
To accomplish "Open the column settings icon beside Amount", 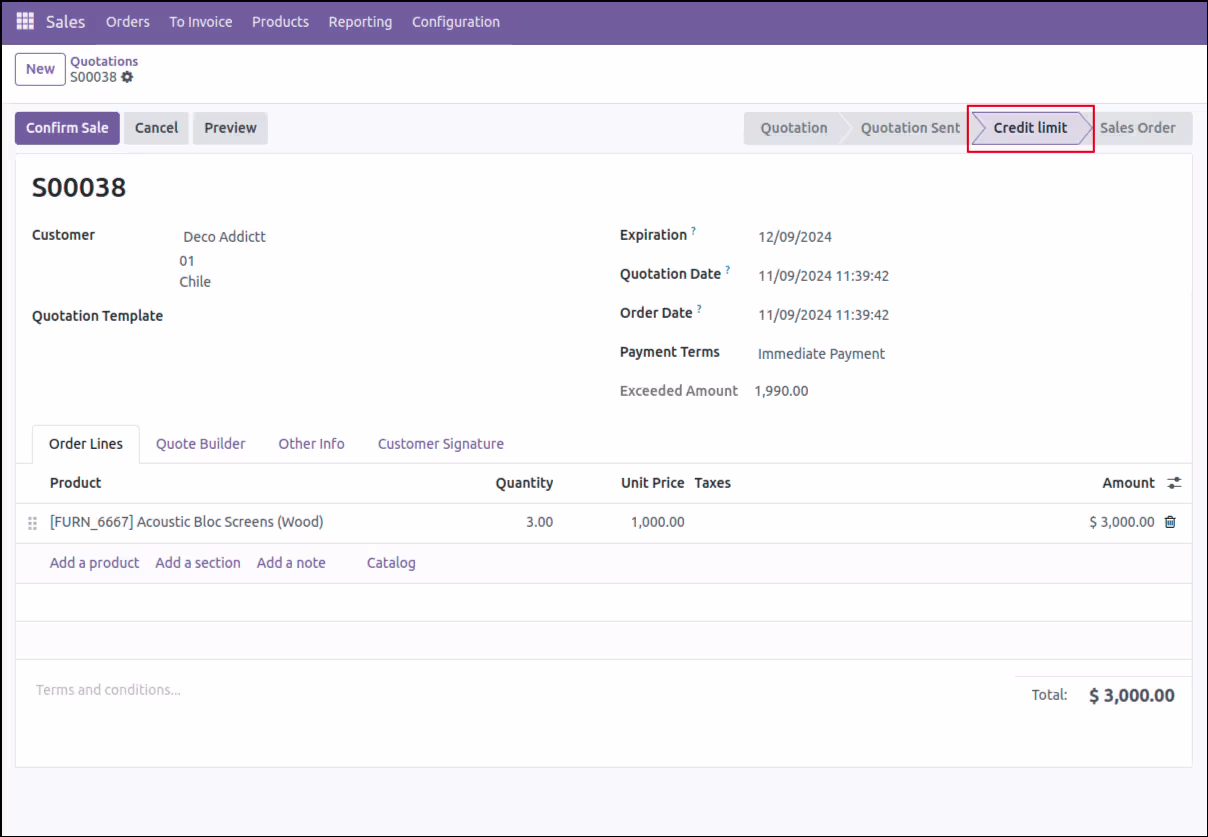I will tap(1174, 483).
